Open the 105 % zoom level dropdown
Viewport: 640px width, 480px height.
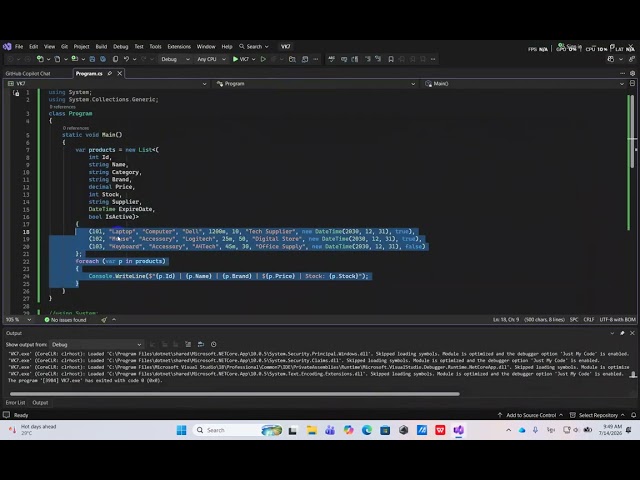tap(18, 320)
